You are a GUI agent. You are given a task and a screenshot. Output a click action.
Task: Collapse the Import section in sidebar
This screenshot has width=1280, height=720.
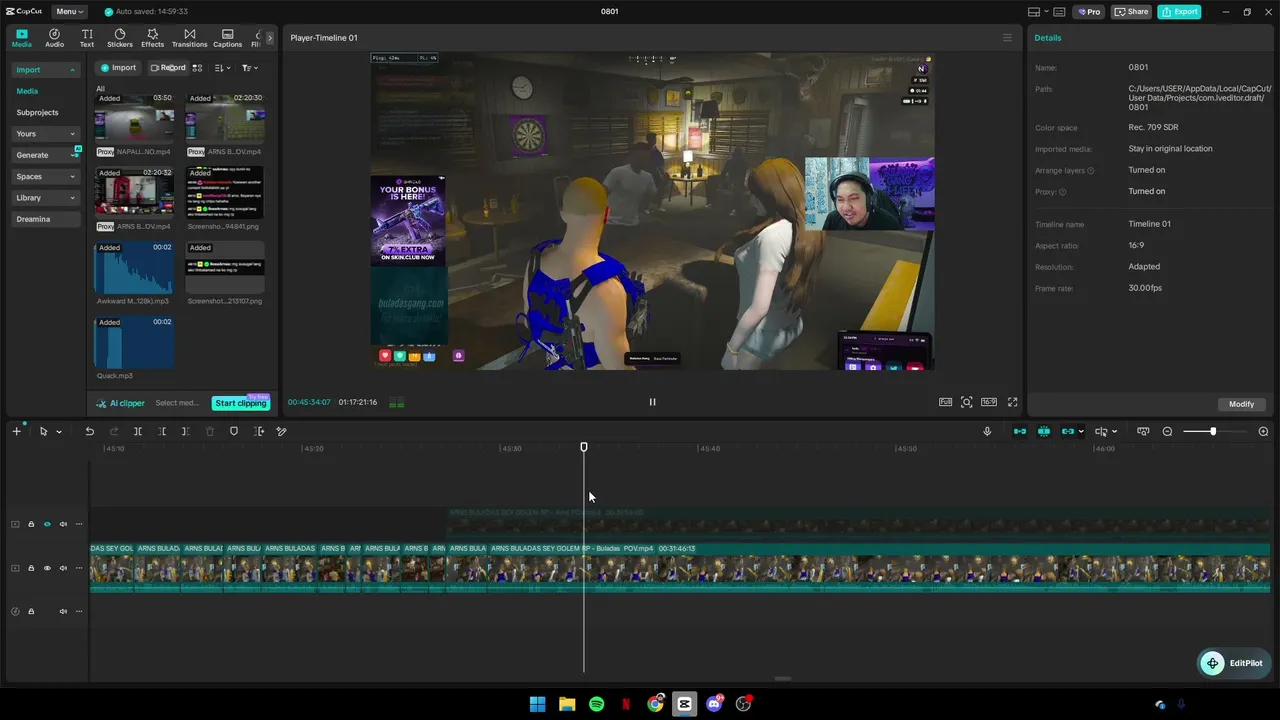[x=45, y=70]
